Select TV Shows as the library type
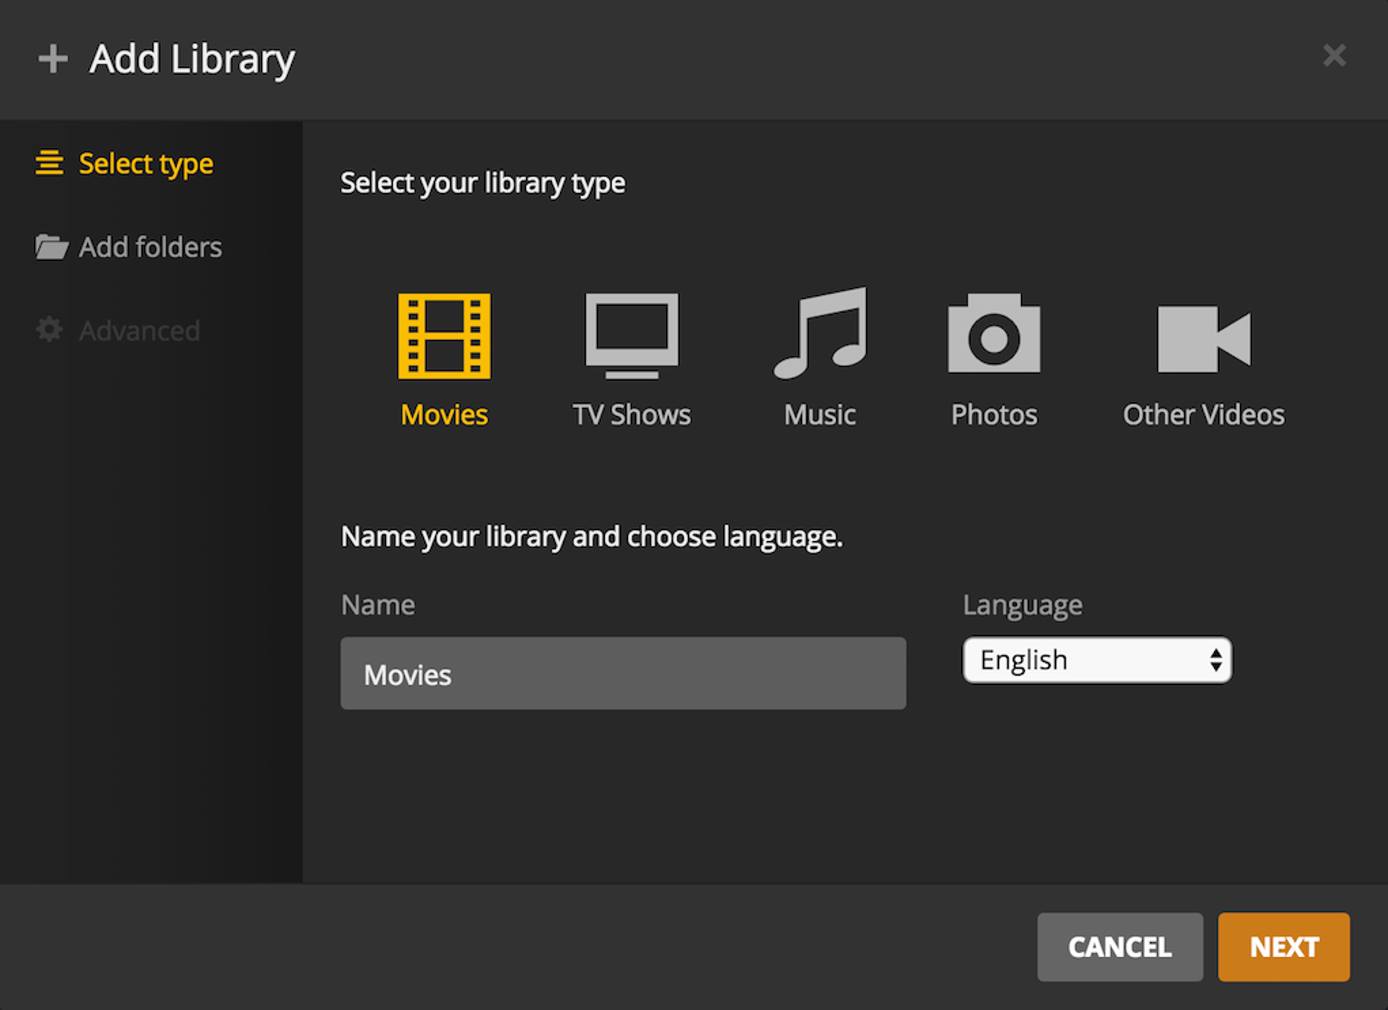1388x1010 pixels. [631, 360]
